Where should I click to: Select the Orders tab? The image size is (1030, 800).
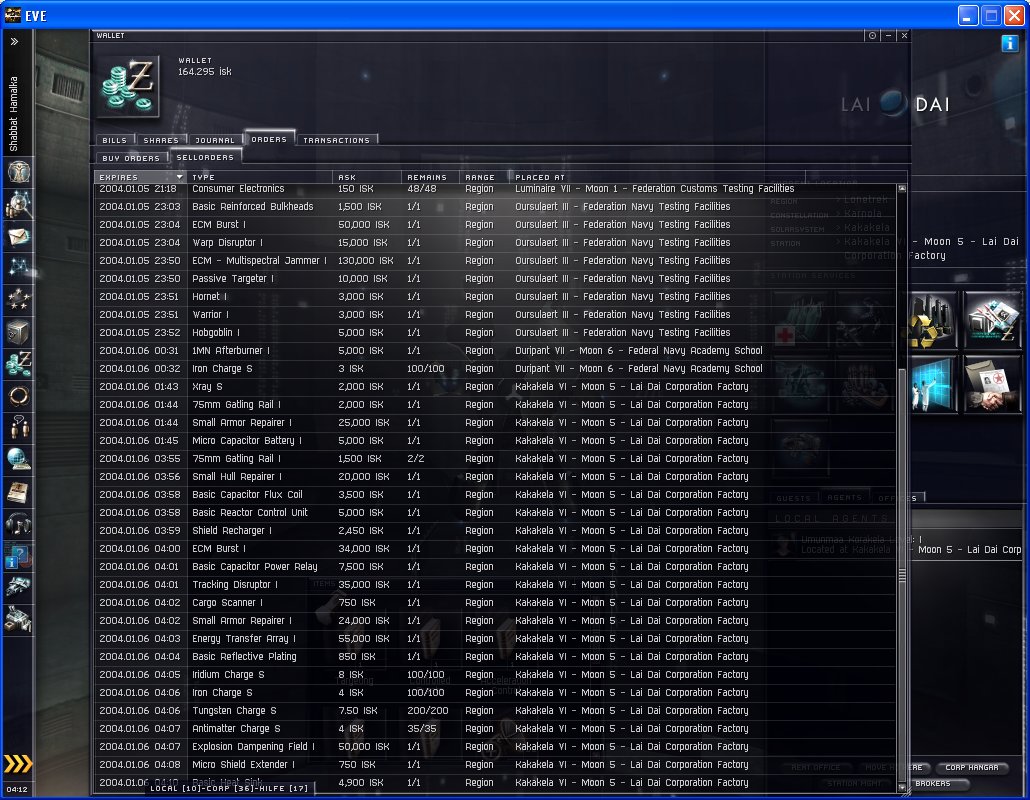pos(269,139)
